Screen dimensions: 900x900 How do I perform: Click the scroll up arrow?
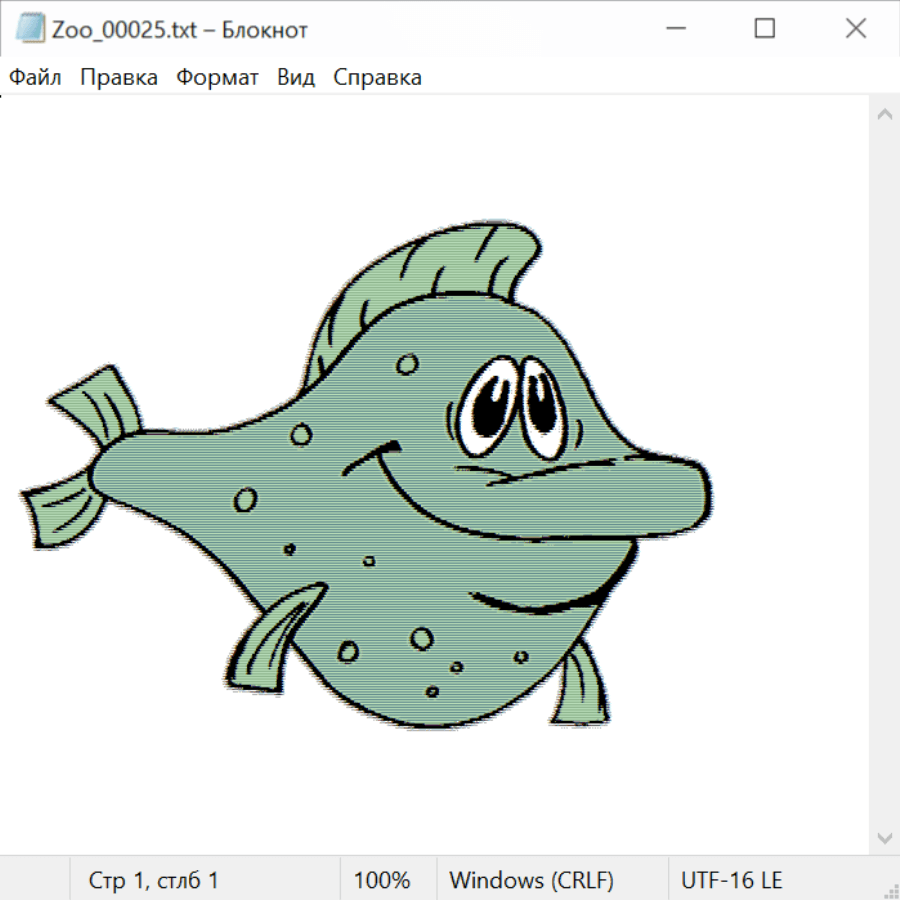pos(884,114)
